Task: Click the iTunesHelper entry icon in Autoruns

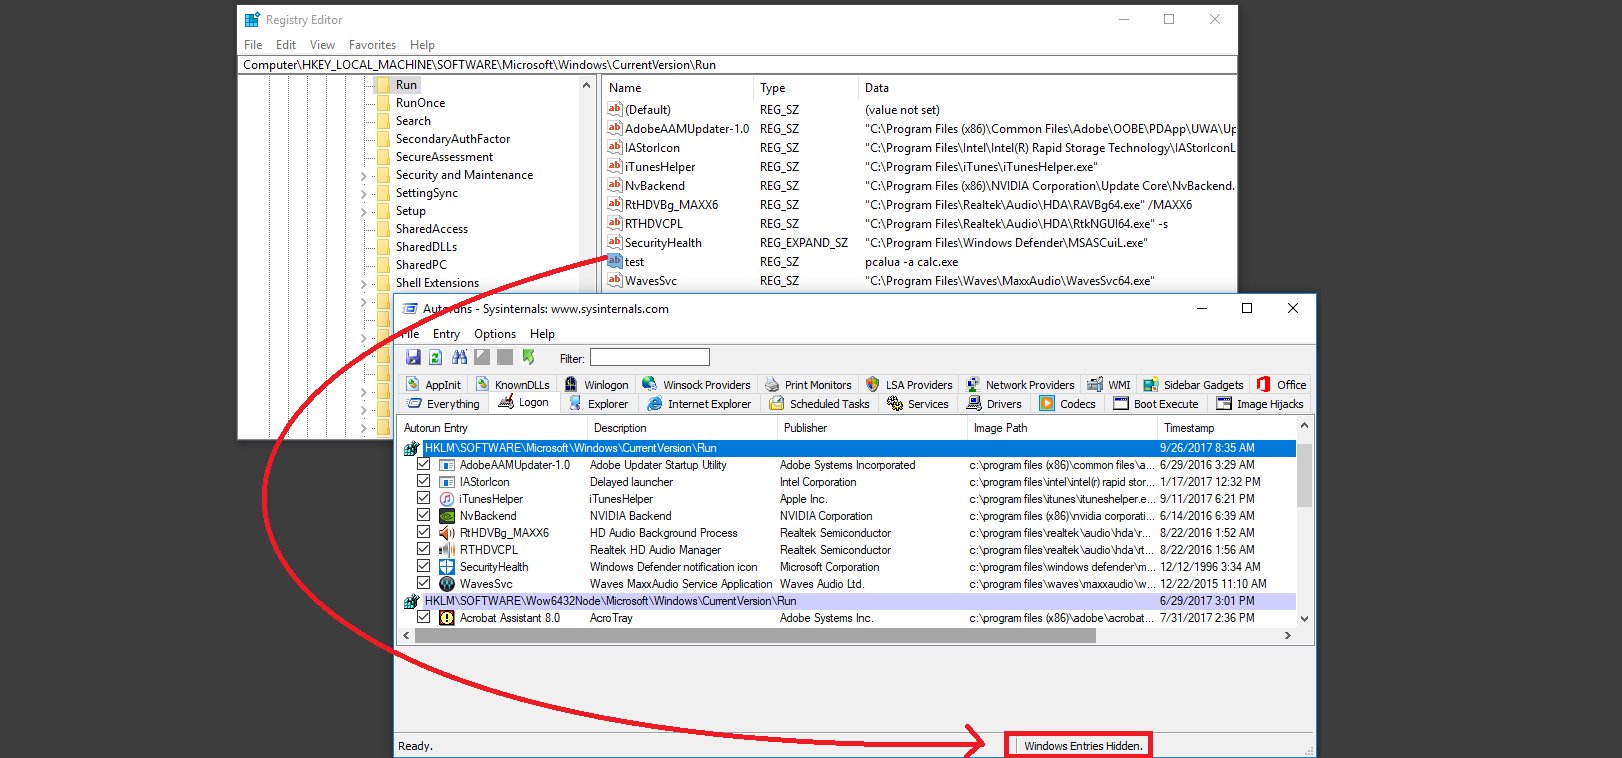Action: point(447,499)
